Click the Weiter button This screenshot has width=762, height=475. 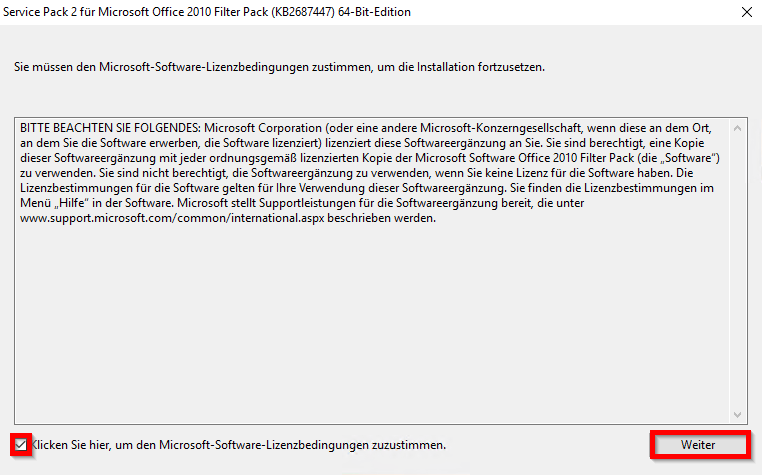coord(698,444)
